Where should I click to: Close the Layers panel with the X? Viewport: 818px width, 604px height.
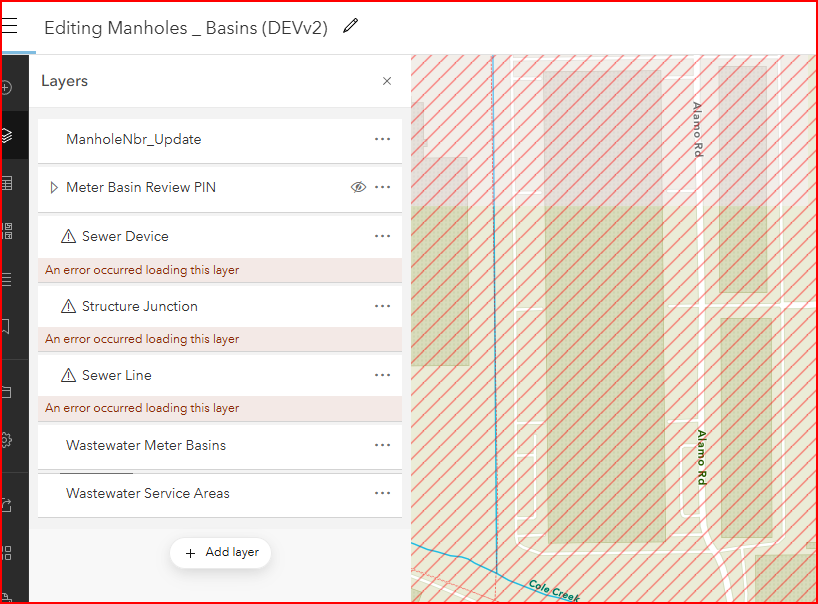[x=387, y=81]
